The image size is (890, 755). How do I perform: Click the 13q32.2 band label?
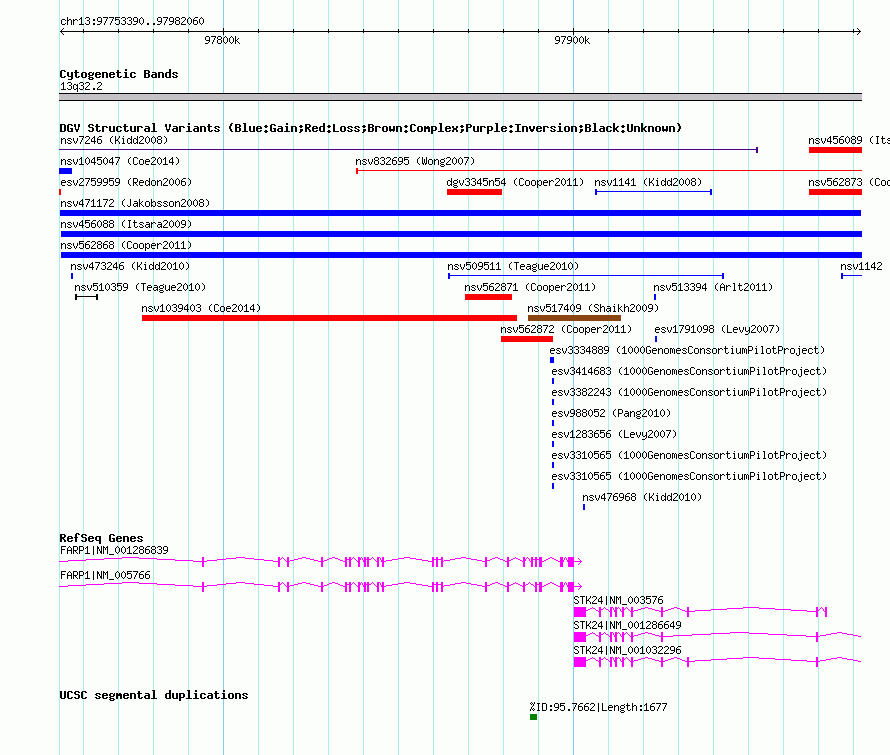pyautogui.click(x=81, y=86)
